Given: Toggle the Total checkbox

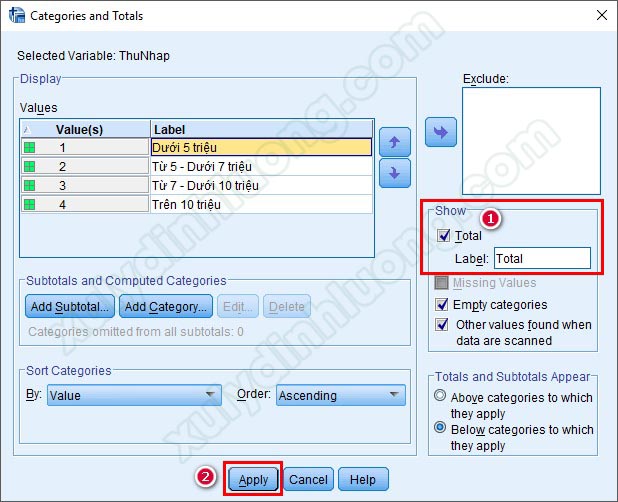Looking at the screenshot, I should pyautogui.click(x=443, y=236).
